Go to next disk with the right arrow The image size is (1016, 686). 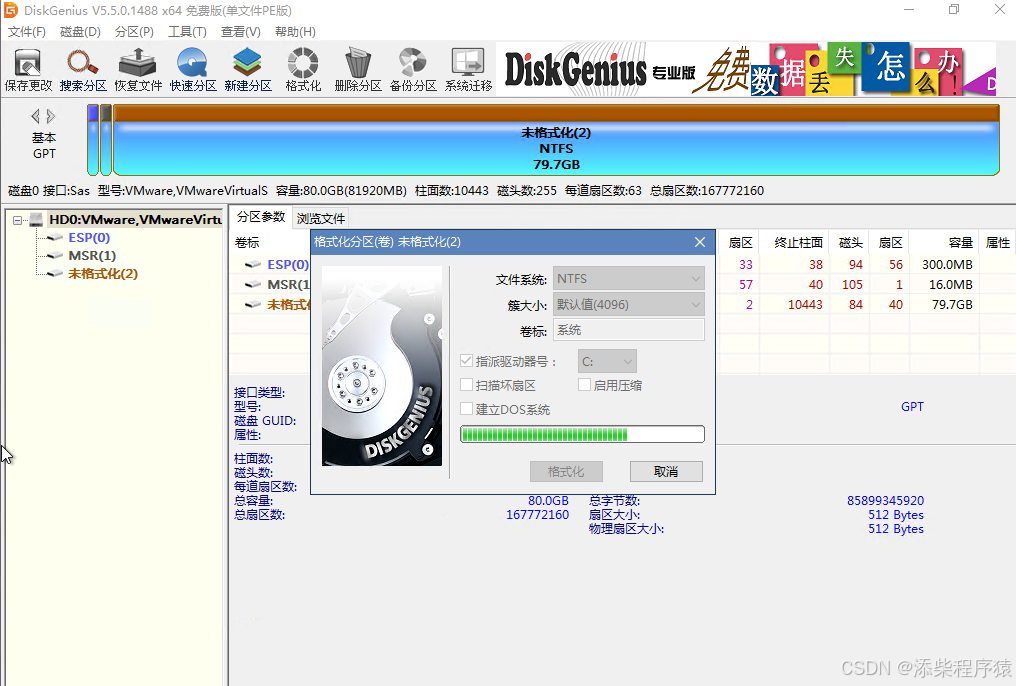(x=51, y=117)
